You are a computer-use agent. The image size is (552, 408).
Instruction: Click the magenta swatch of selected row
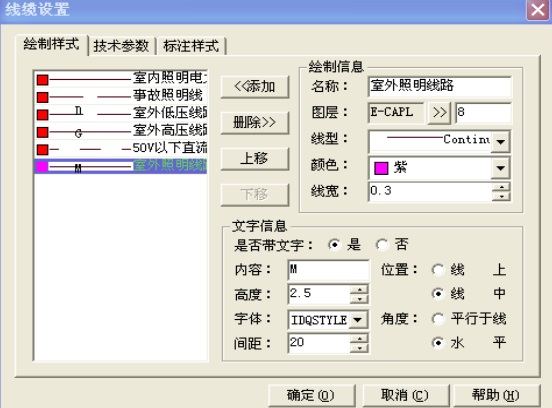42,167
